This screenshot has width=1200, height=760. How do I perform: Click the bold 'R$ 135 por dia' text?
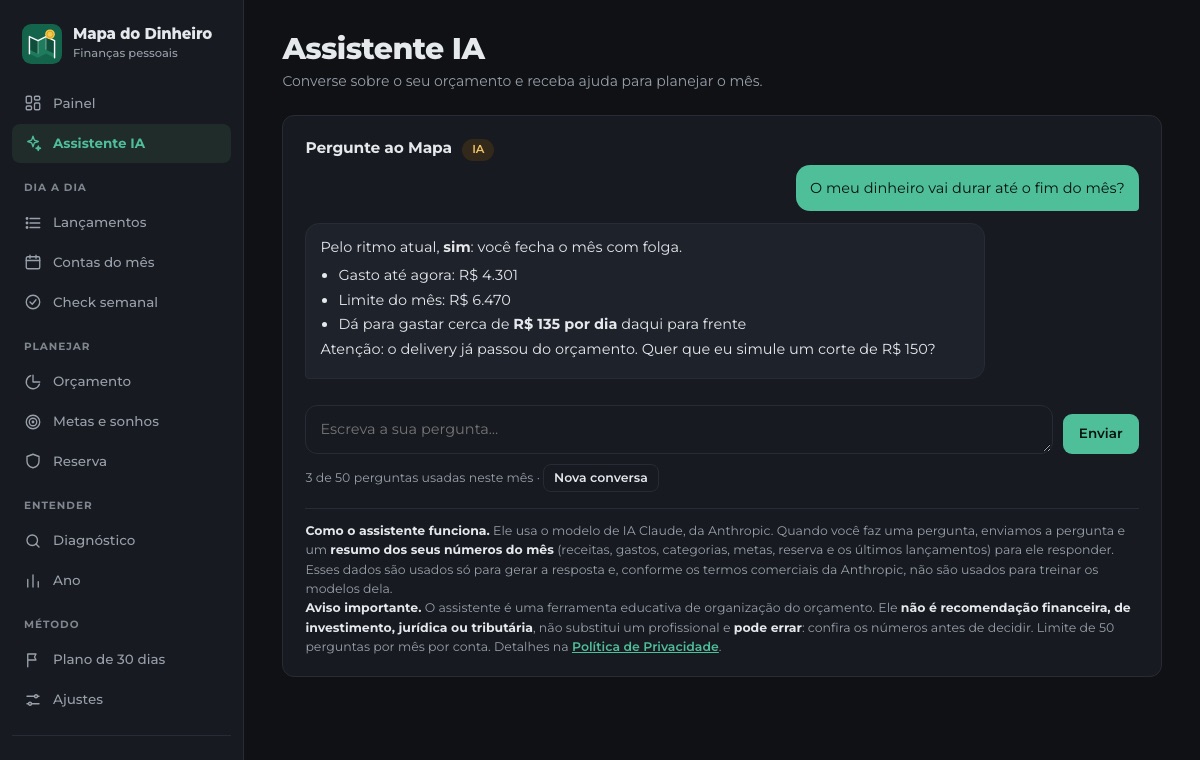coord(565,324)
